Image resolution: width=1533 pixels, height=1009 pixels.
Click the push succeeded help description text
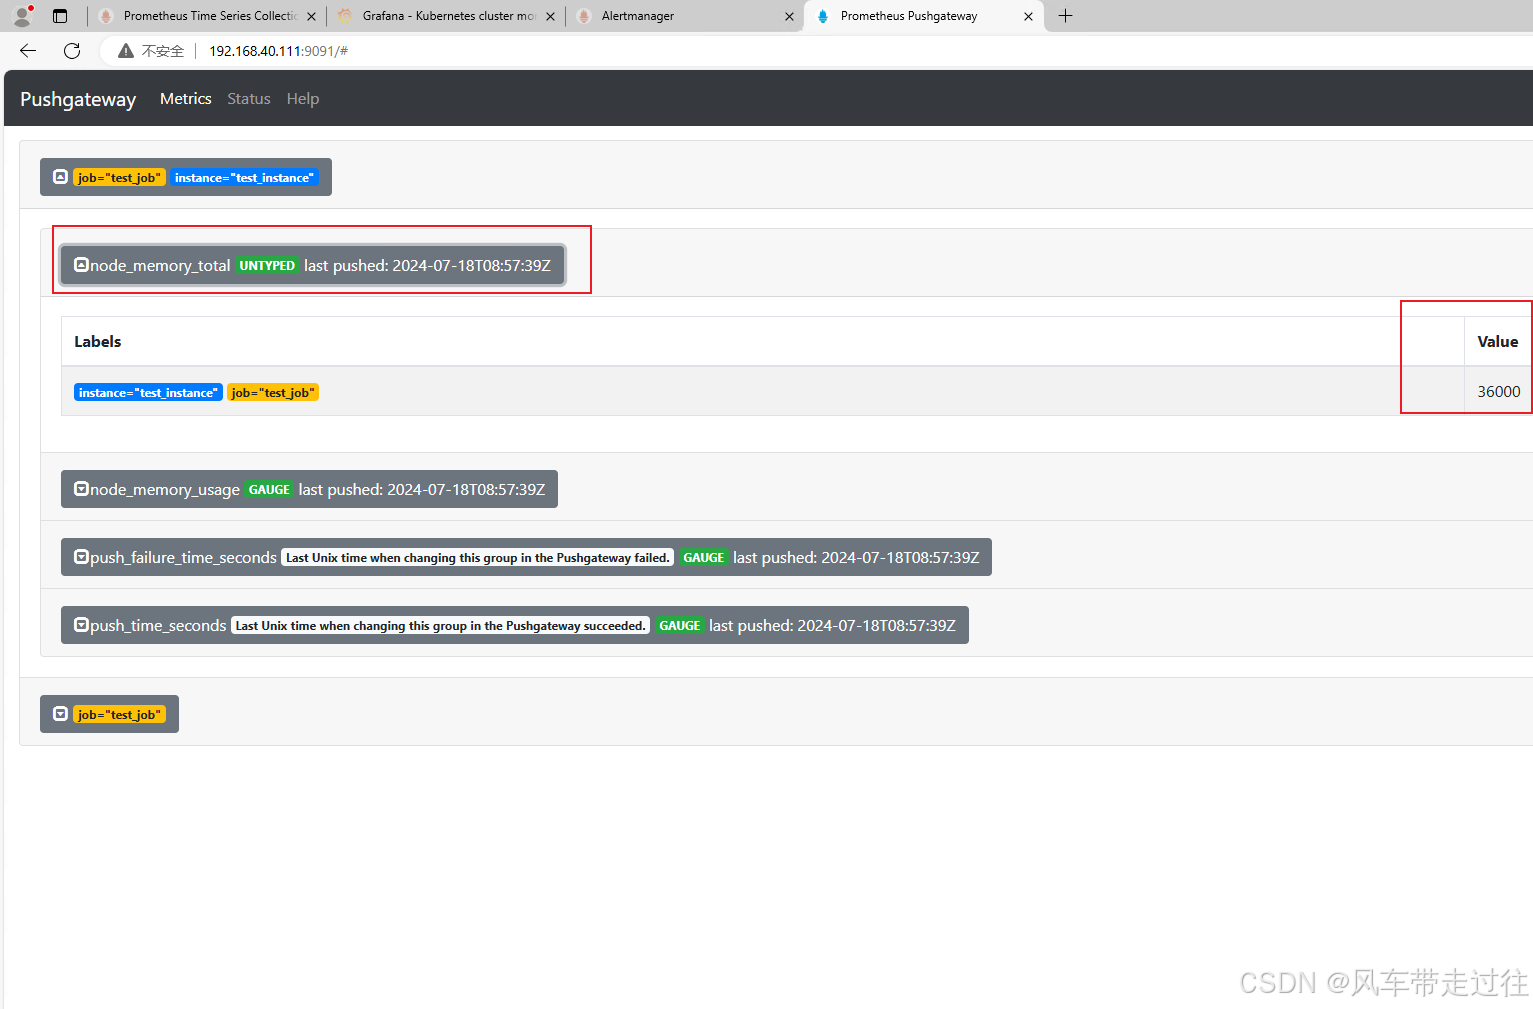[x=441, y=626]
